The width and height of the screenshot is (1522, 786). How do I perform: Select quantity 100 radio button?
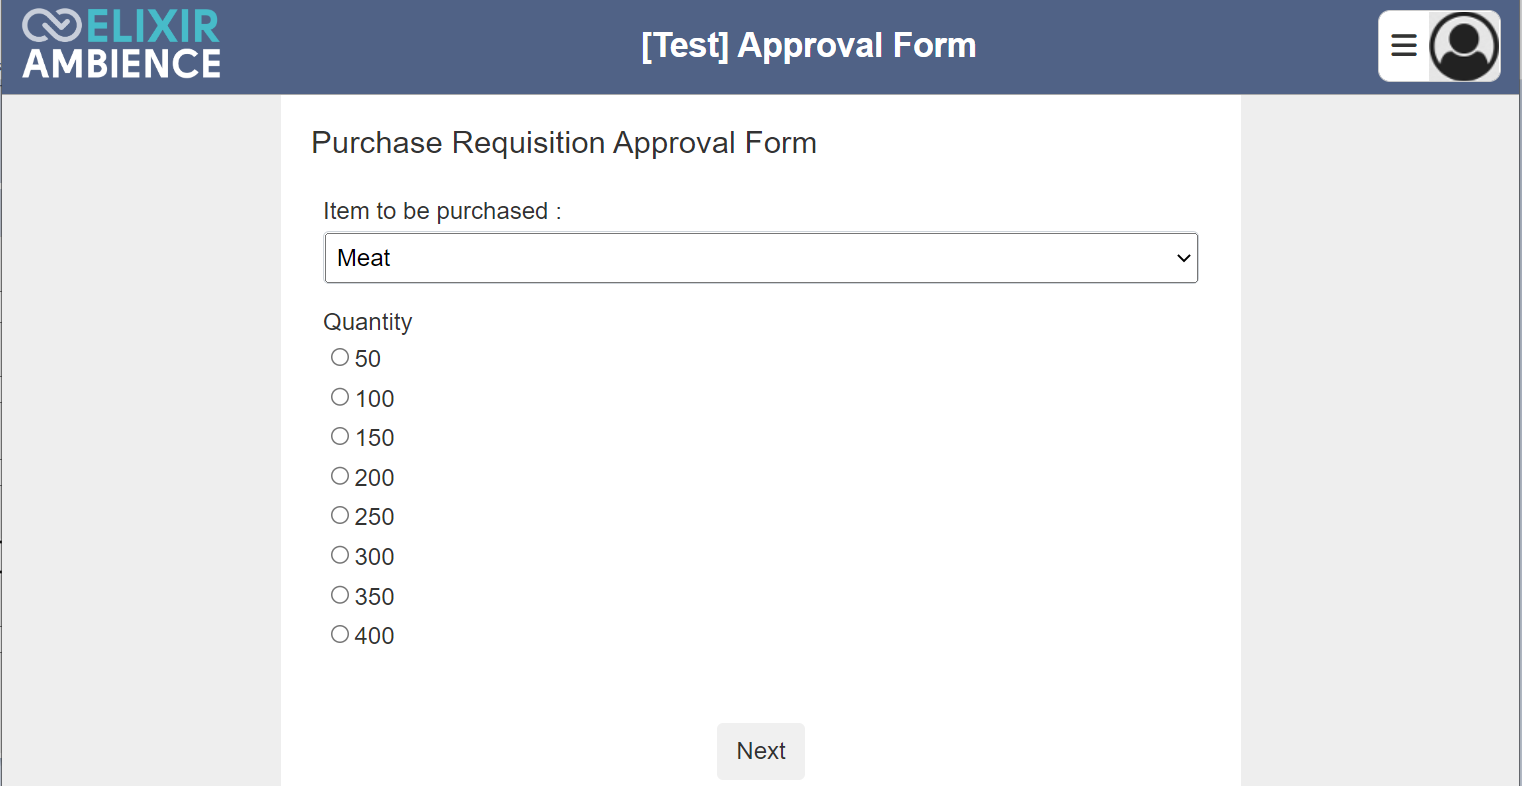click(x=340, y=397)
